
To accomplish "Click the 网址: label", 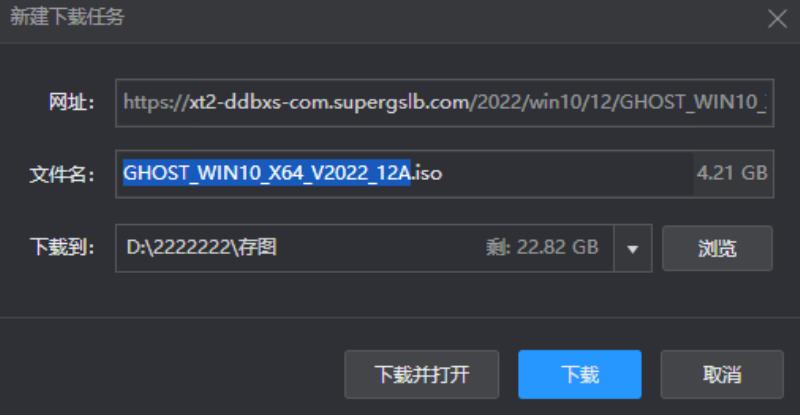I will pyautogui.click(x=71, y=103).
